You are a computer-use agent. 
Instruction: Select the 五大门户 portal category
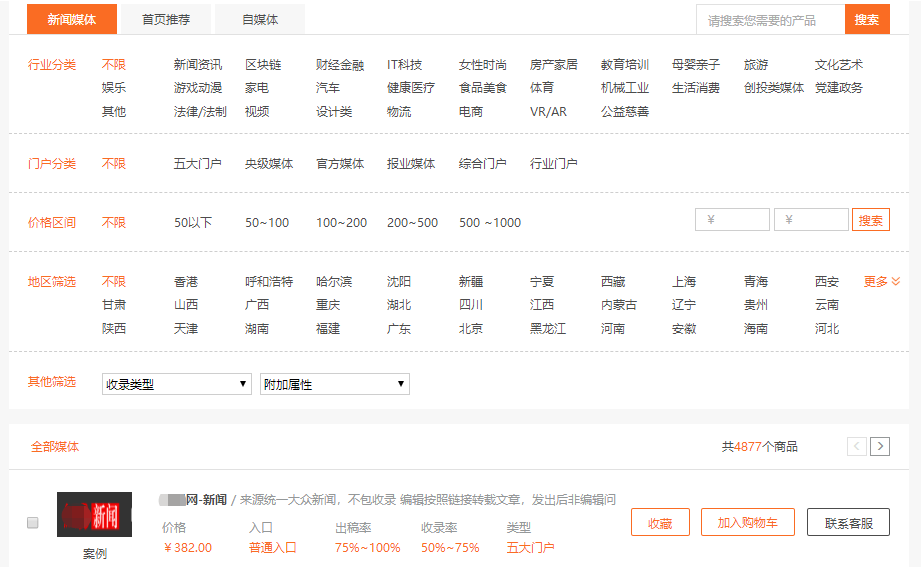click(197, 164)
